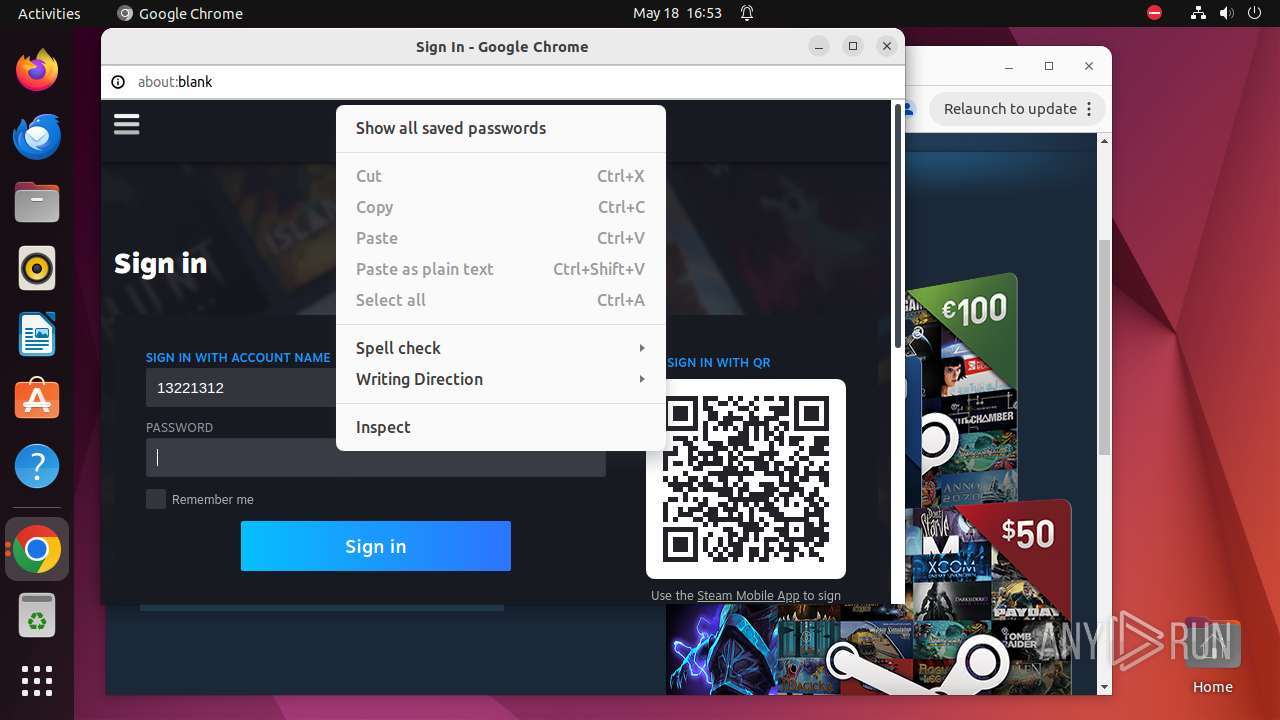Close the Sign In popup window

tap(886, 46)
